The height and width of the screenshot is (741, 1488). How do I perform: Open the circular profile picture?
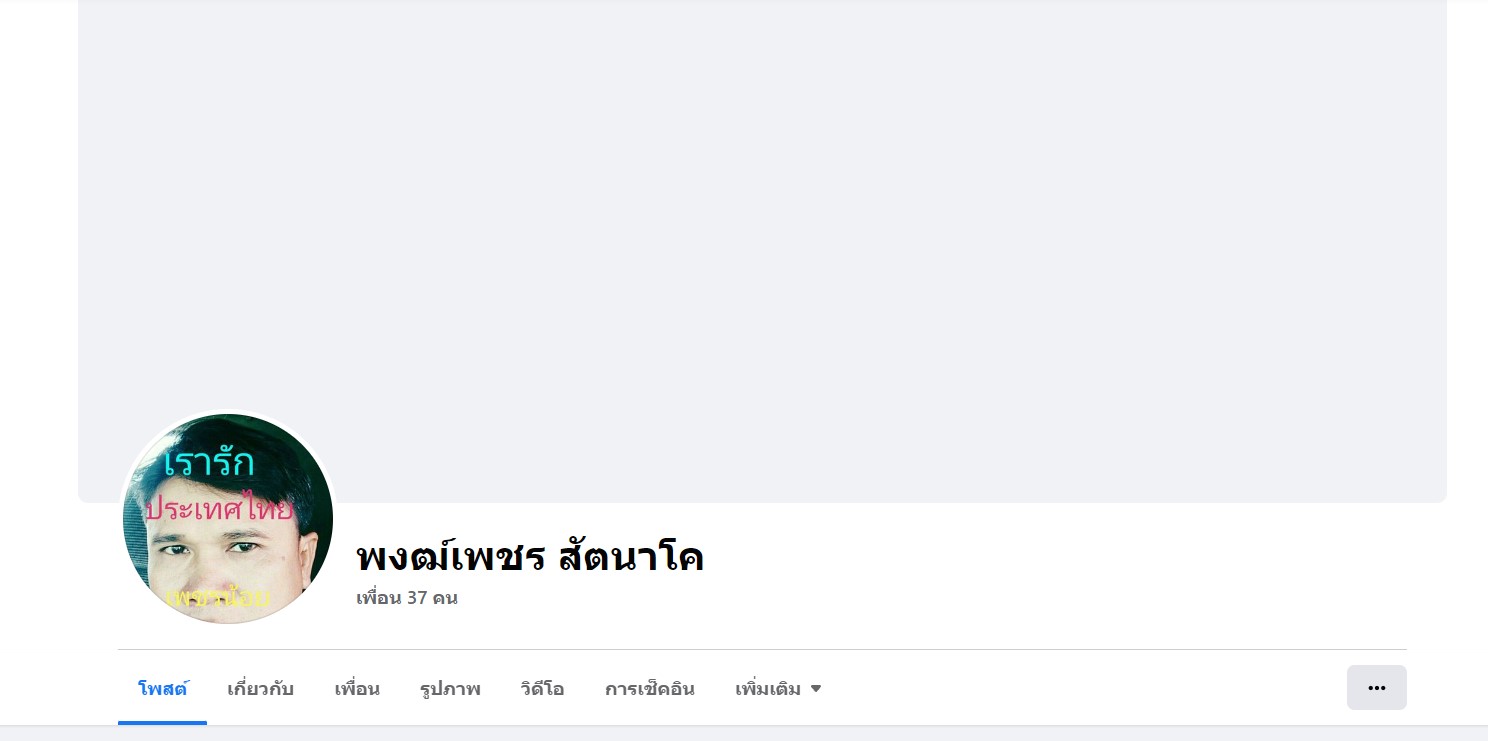point(228,519)
